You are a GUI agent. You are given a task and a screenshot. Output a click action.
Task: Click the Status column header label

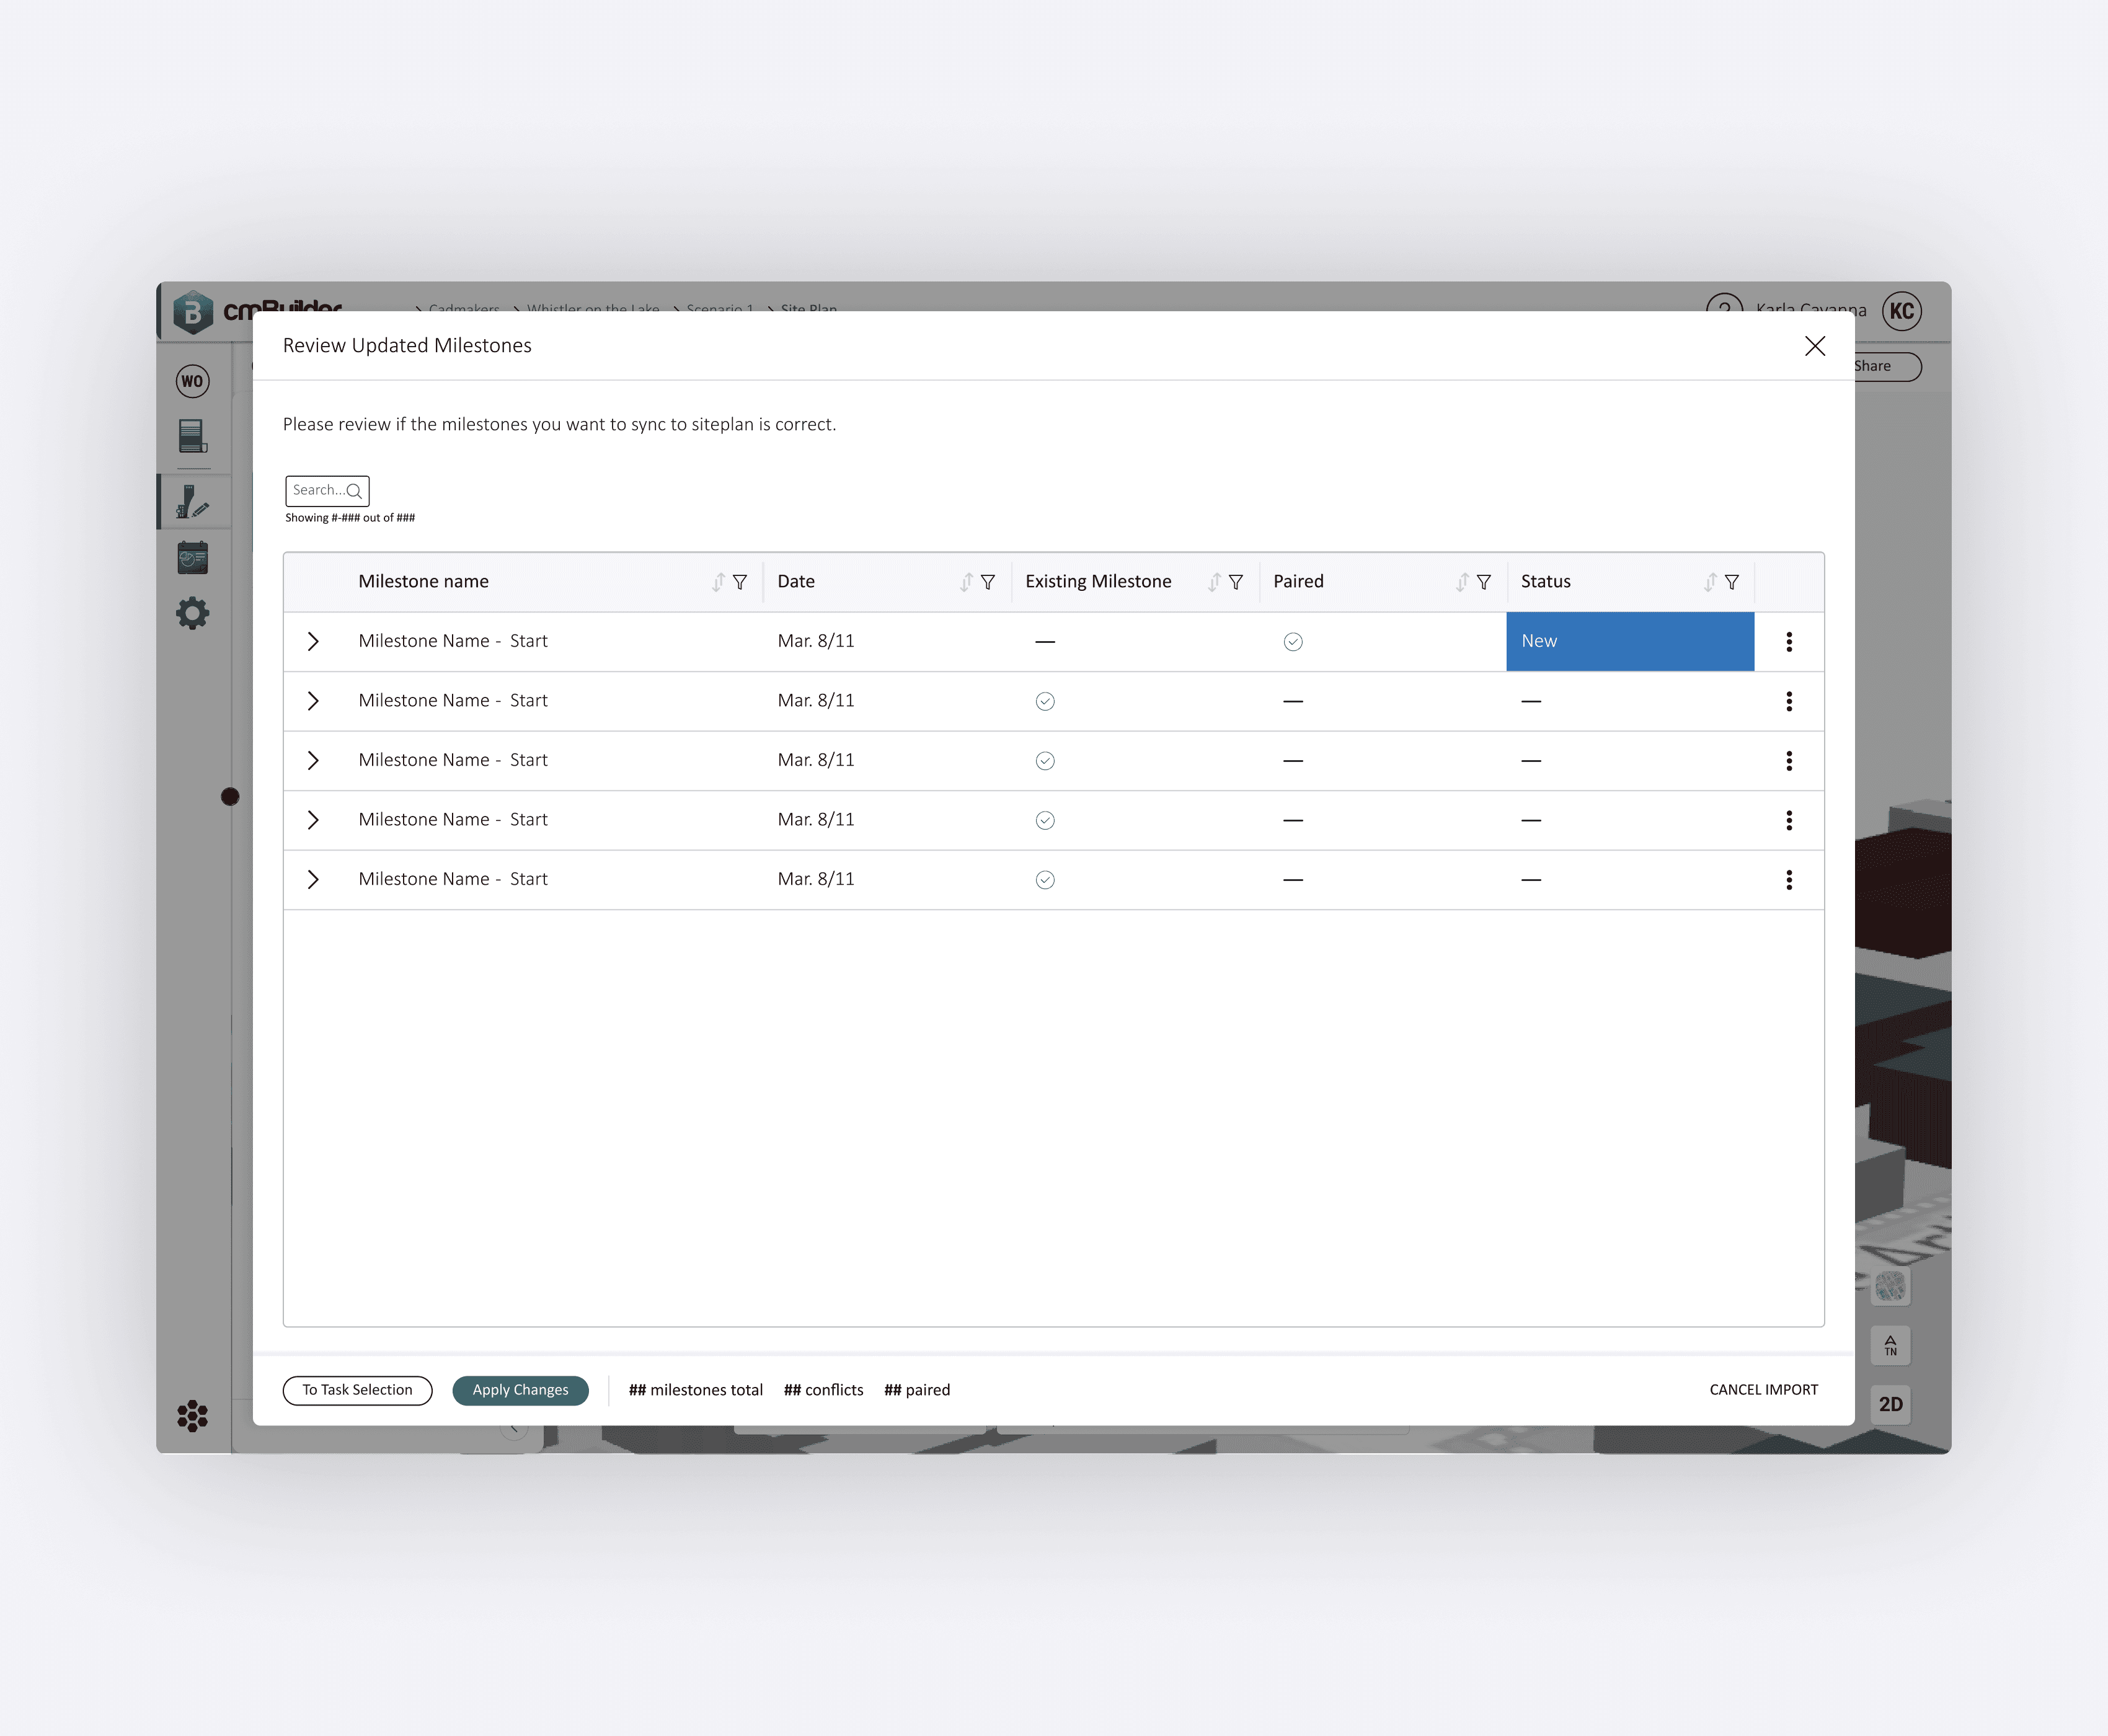tap(1546, 582)
